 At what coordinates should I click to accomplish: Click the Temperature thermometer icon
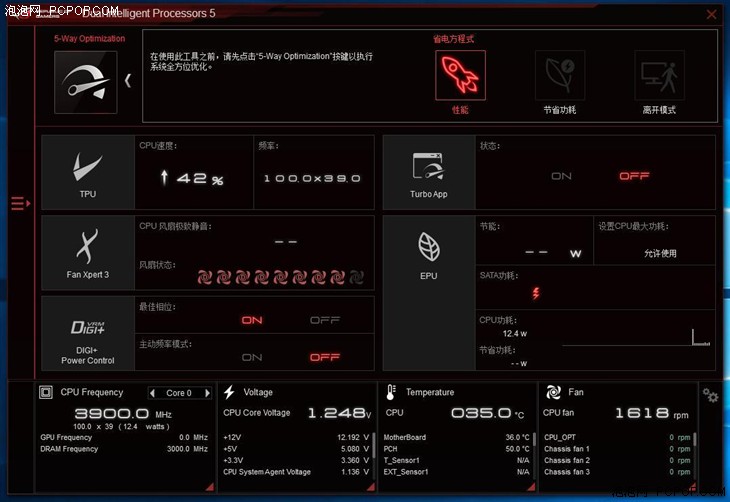tap(391, 393)
